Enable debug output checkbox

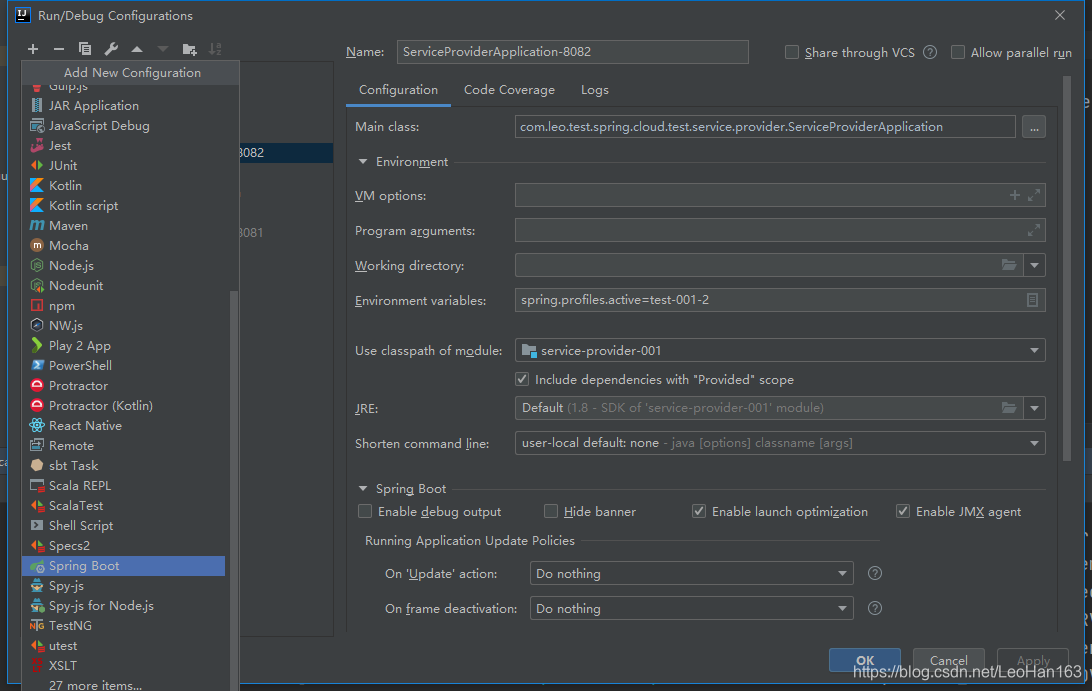(x=365, y=511)
